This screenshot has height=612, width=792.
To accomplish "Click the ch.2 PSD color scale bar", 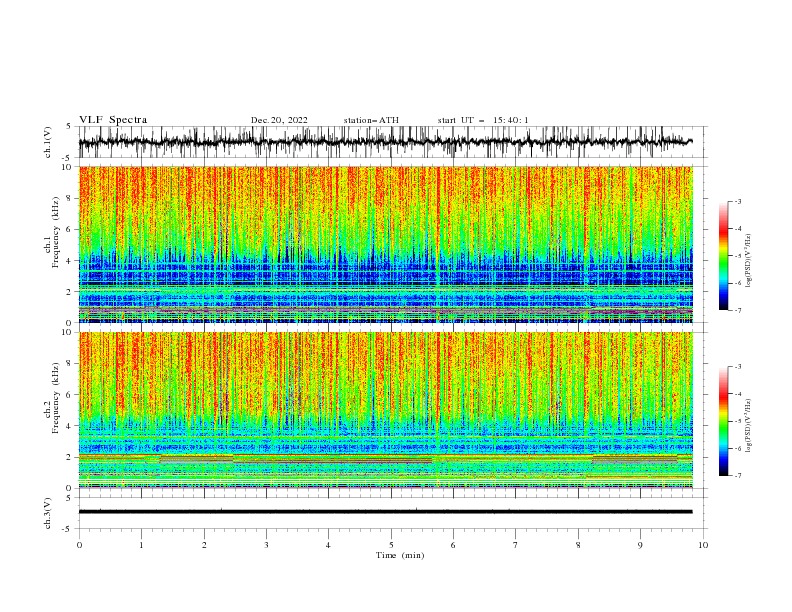I will pos(723,421).
